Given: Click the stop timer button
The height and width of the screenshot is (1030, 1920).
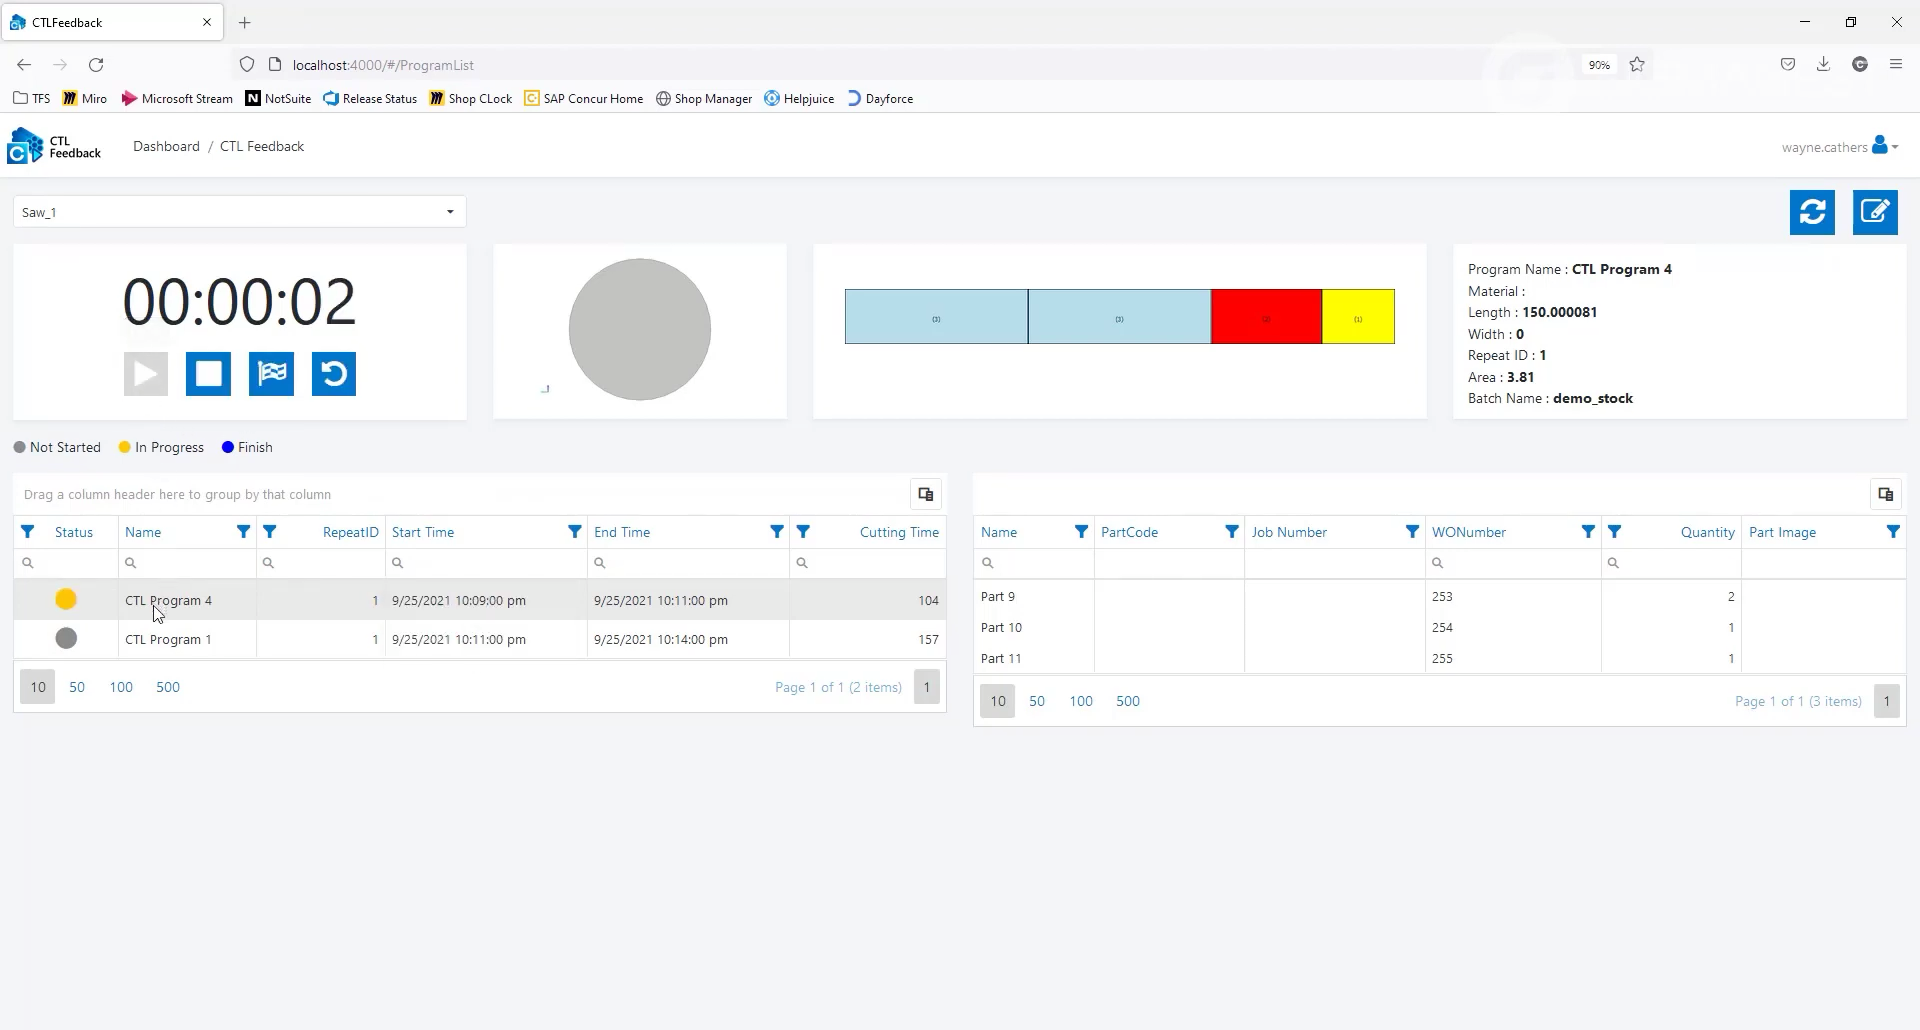Looking at the screenshot, I should pyautogui.click(x=208, y=374).
